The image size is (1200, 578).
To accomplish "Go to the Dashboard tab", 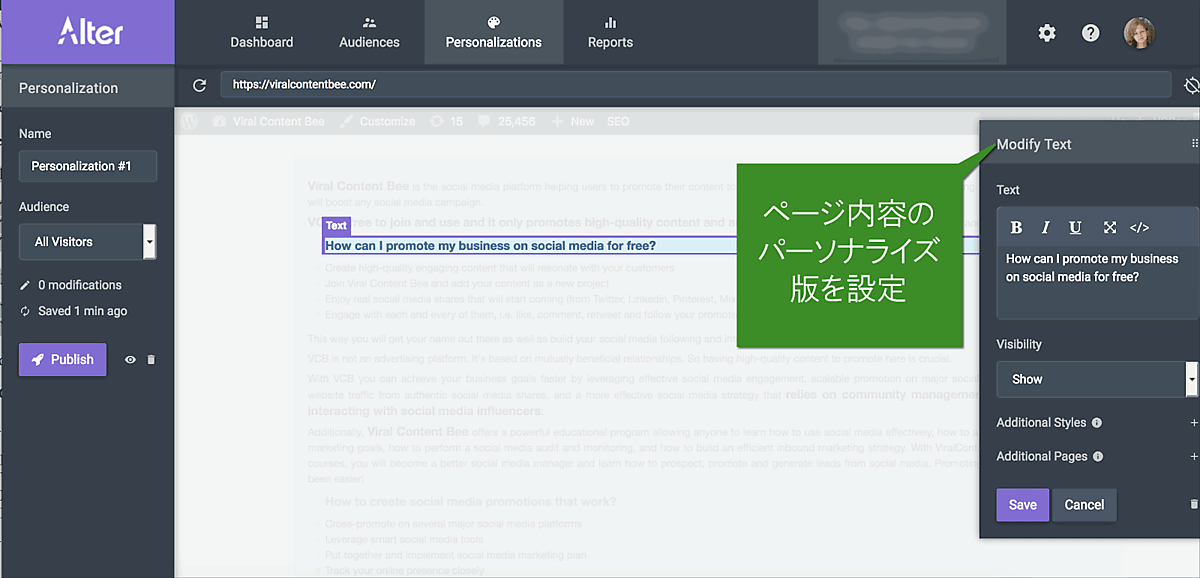I will [x=262, y=32].
